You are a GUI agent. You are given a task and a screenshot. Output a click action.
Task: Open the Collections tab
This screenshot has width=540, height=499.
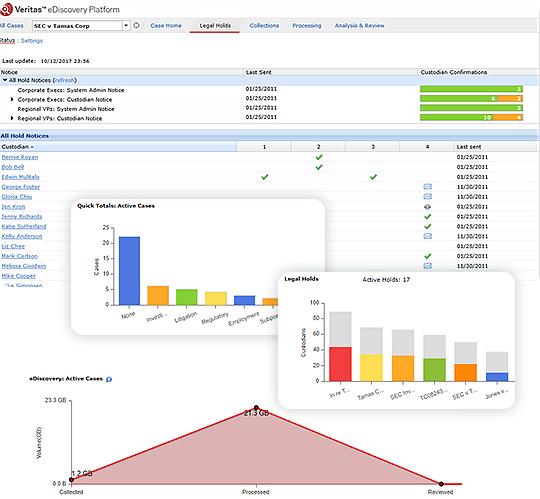pos(264,25)
